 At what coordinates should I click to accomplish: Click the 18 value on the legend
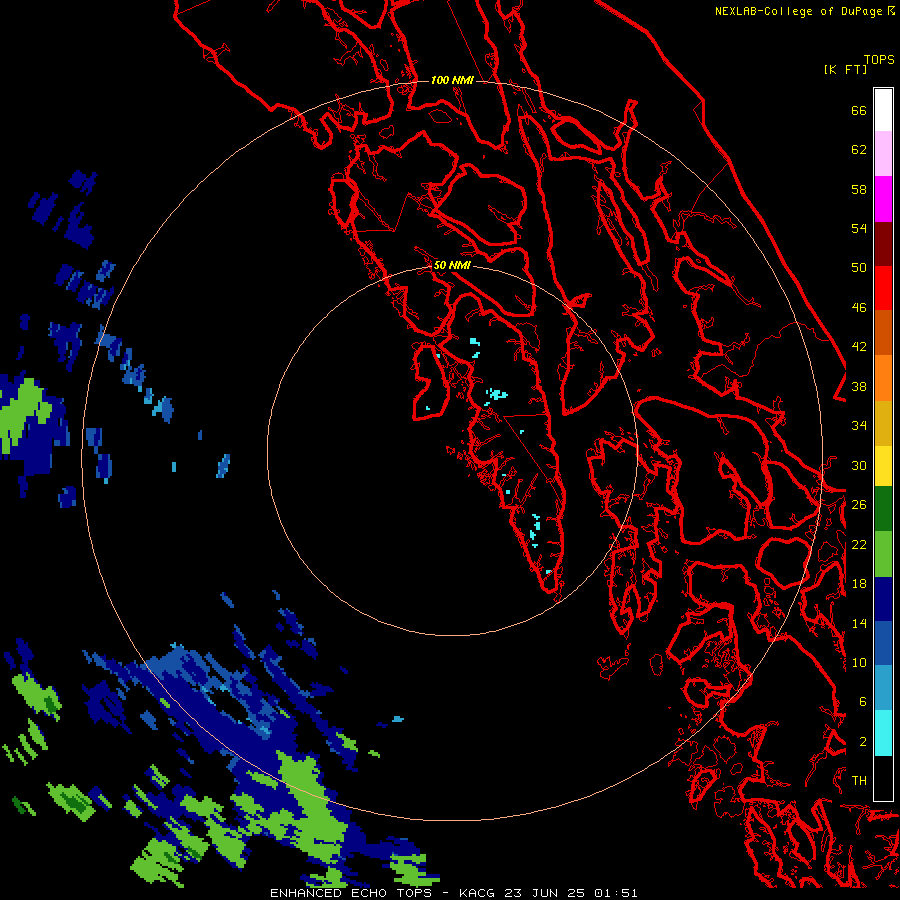click(859, 584)
